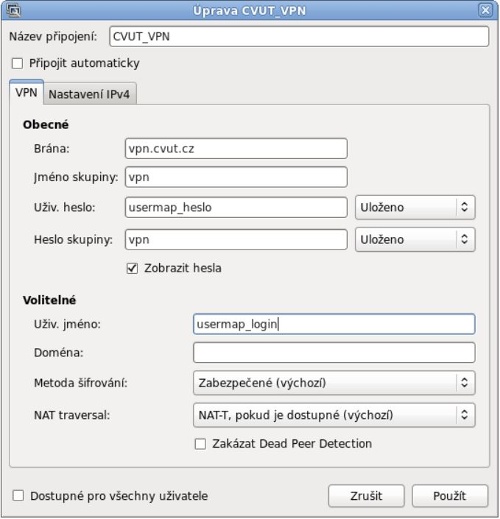Focus the Uživ. heslo field

coord(236,207)
